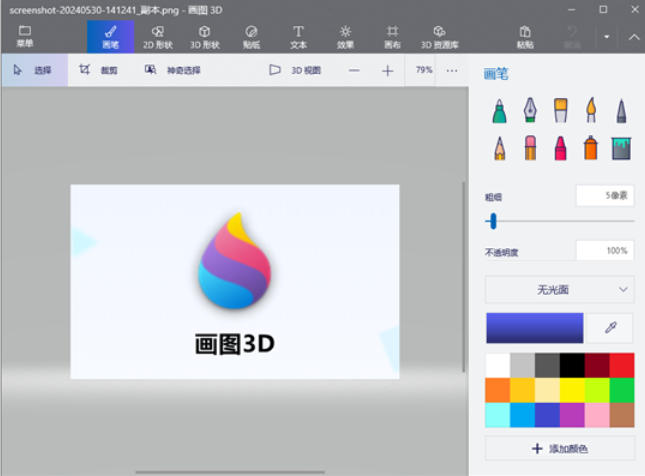
Task: Zoom in with the plus button
Action: tap(387, 70)
